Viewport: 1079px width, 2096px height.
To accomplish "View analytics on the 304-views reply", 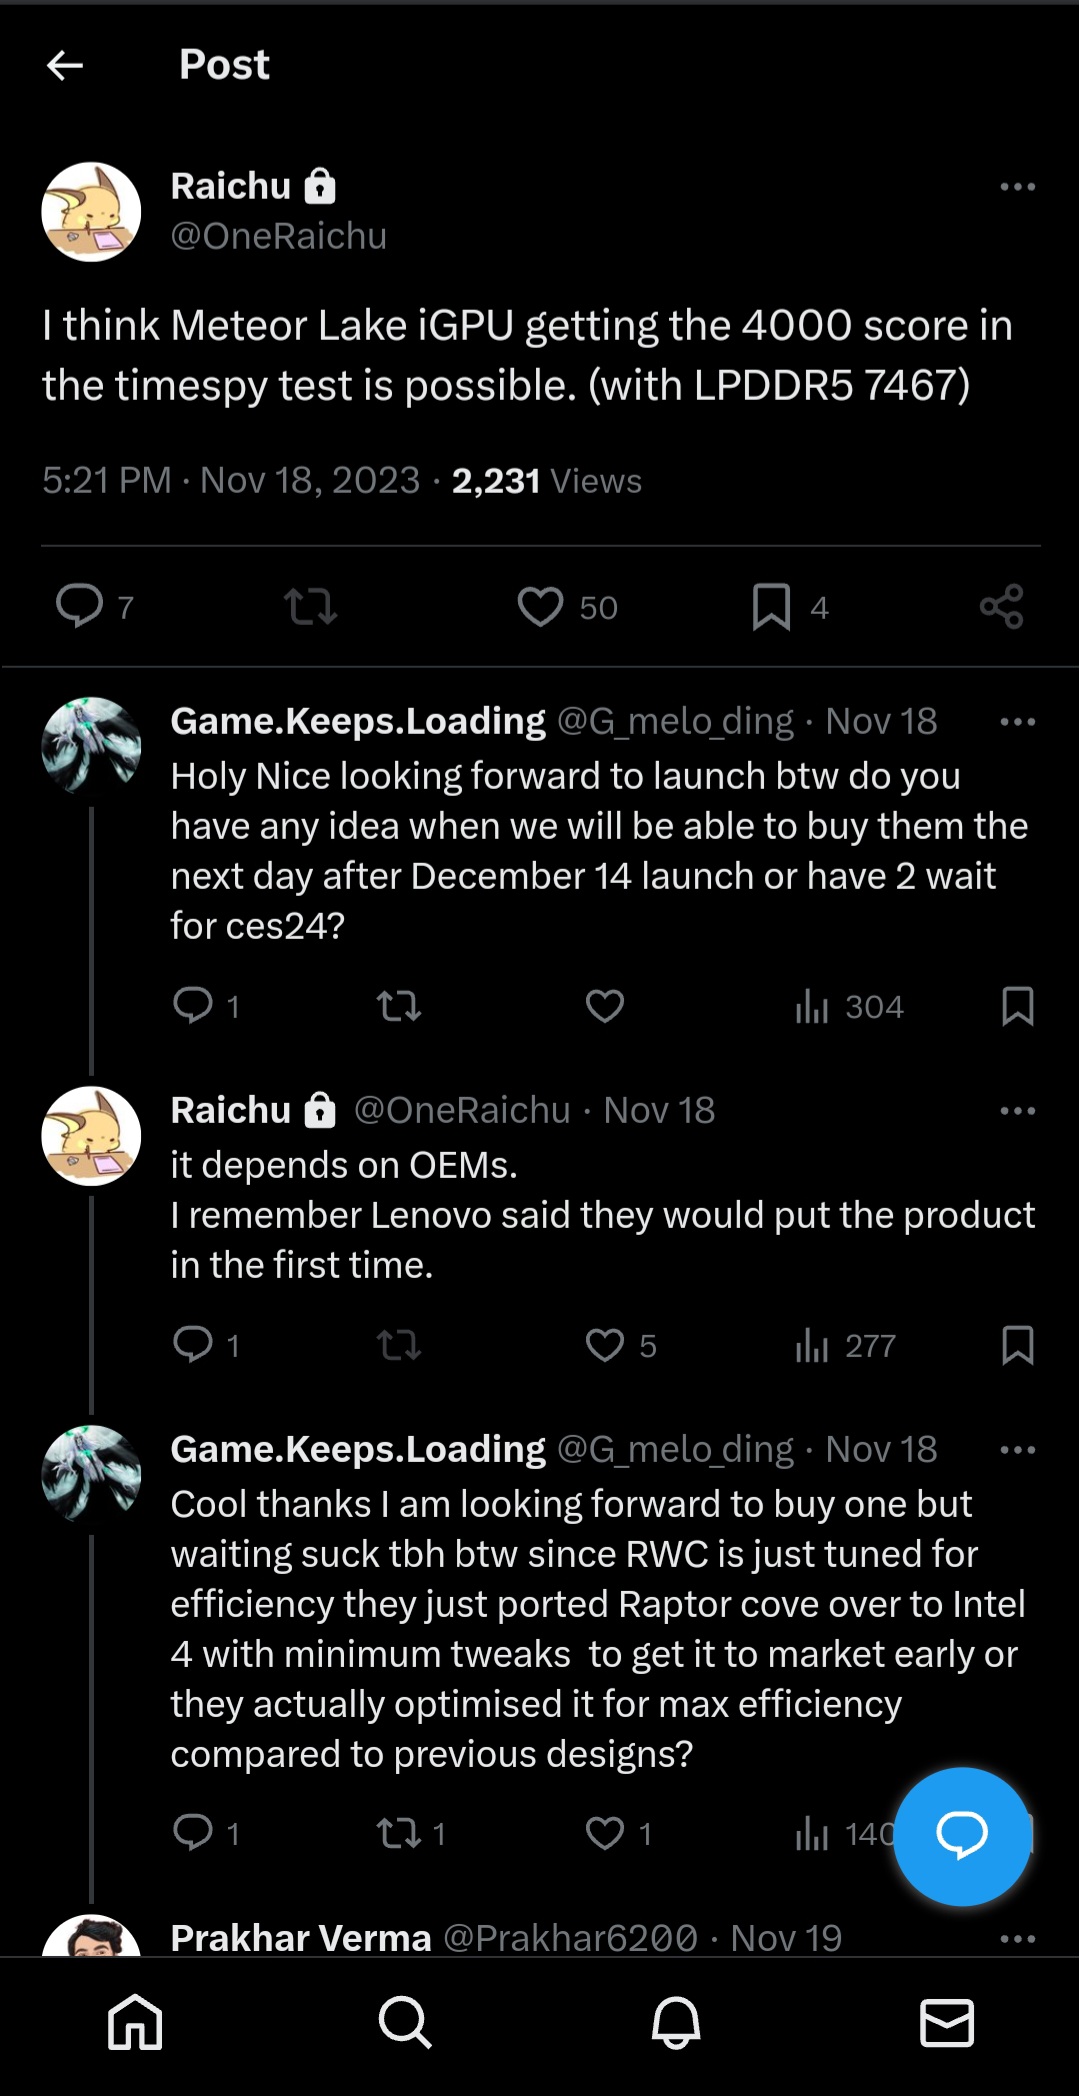I will coord(812,1006).
